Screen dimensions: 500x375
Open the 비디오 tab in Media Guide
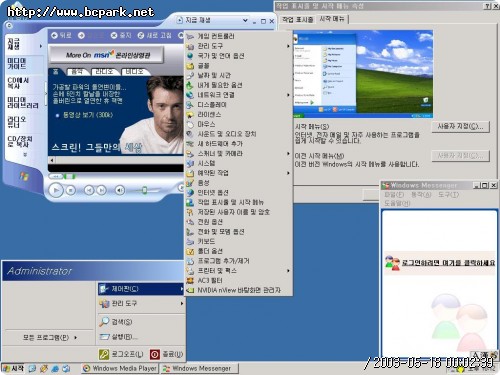coord(134,72)
